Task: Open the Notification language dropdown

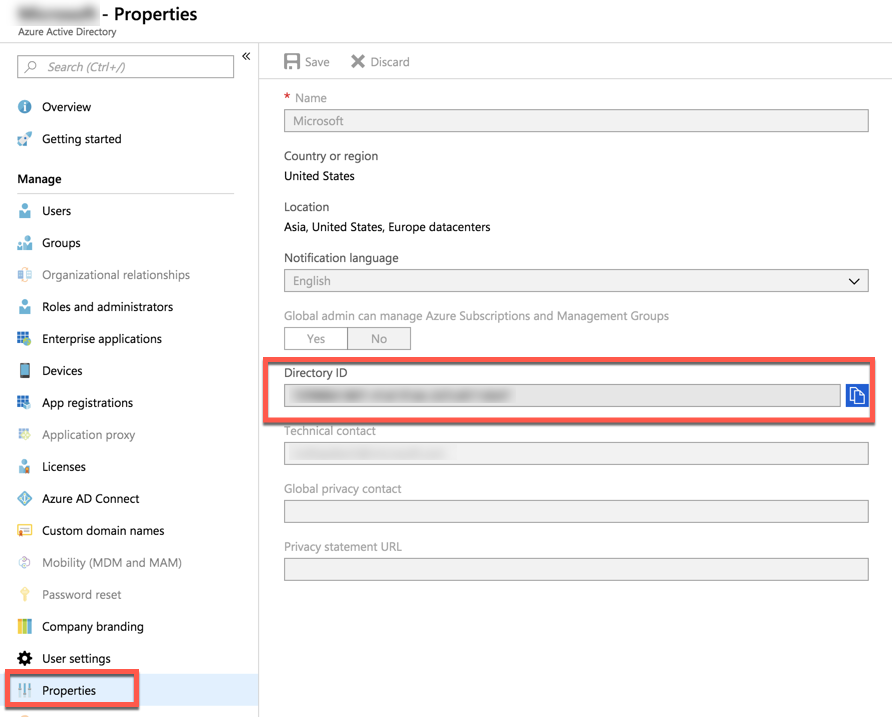Action: pos(575,281)
